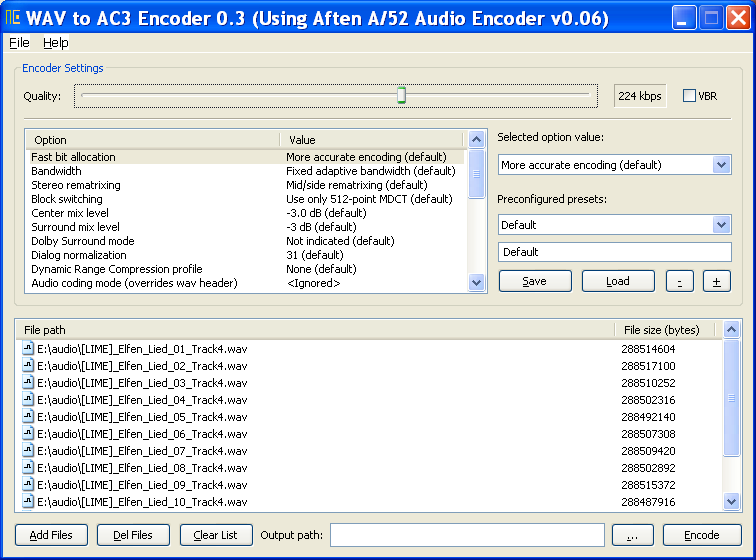The height and width of the screenshot is (560, 756).
Task: Select the Surround mix level option row
Action: click(x=245, y=227)
